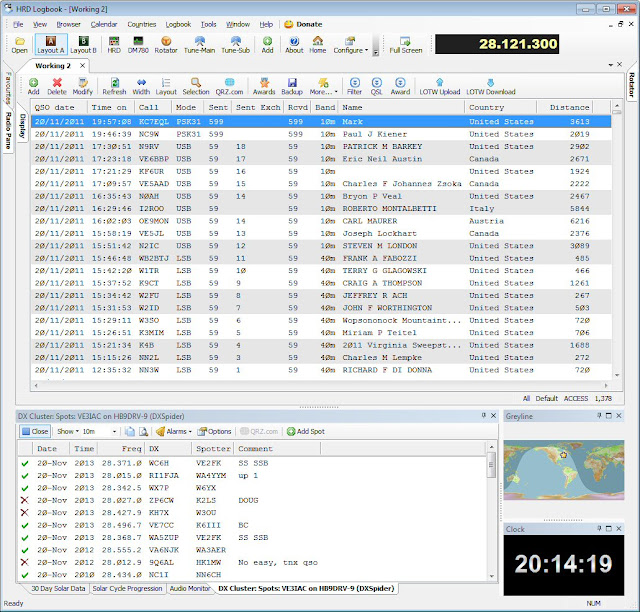Switch to Solar Cycle Progression tab
Screen dimensions: 640x612
click(127, 588)
